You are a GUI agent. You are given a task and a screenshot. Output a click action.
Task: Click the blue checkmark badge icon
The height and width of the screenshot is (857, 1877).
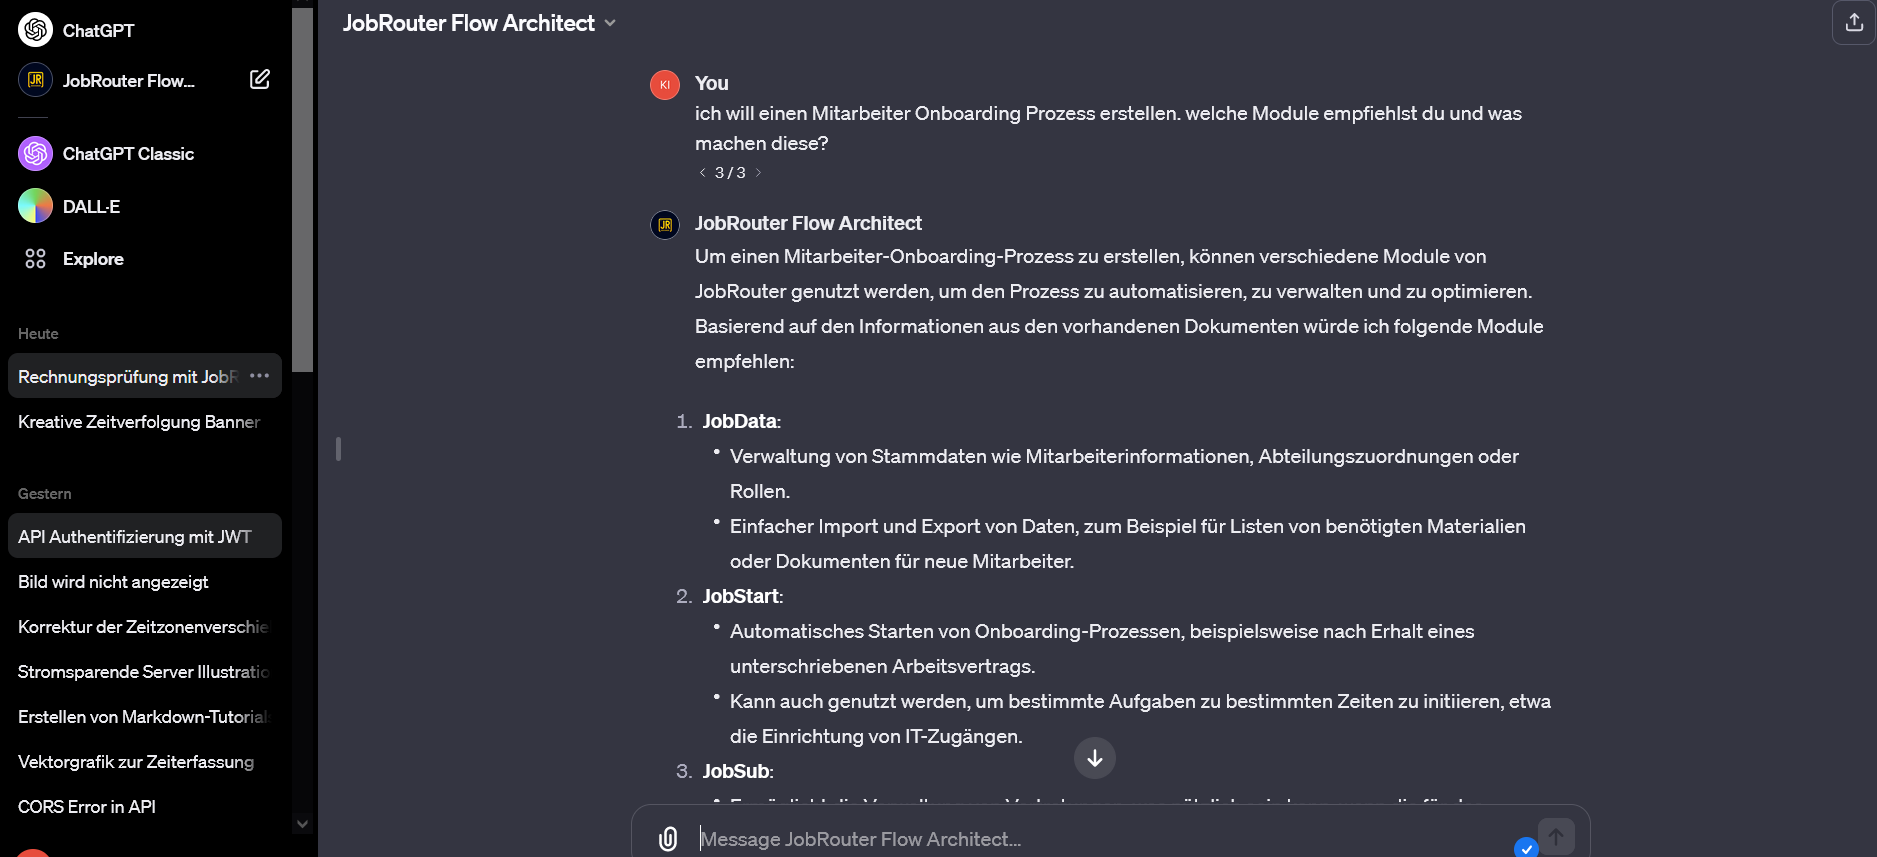[x=1526, y=848]
